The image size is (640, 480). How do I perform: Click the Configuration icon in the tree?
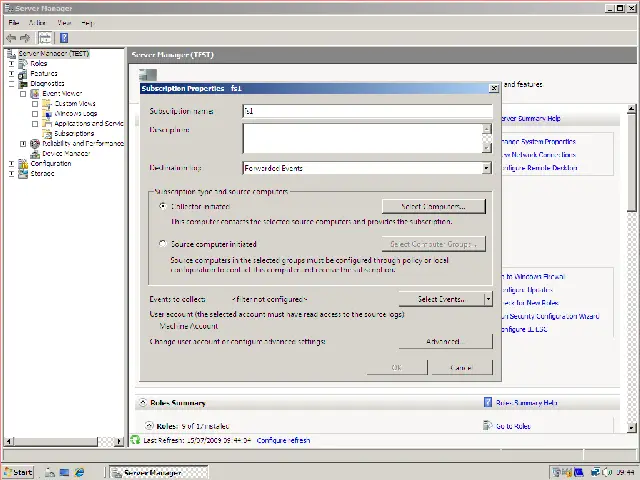[x=23, y=164]
